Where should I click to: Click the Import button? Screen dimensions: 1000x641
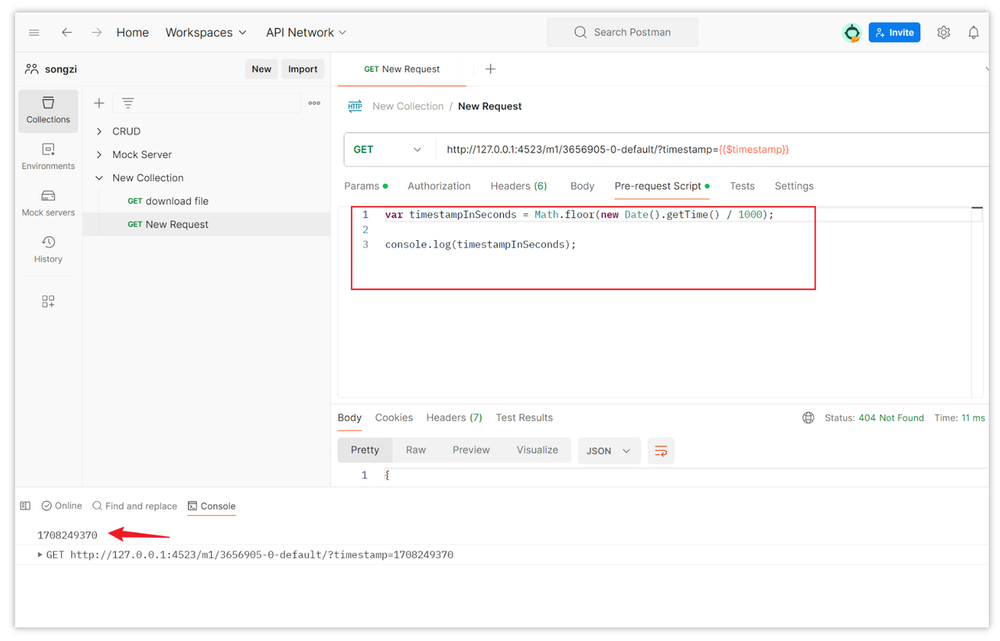tap(302, 69)
